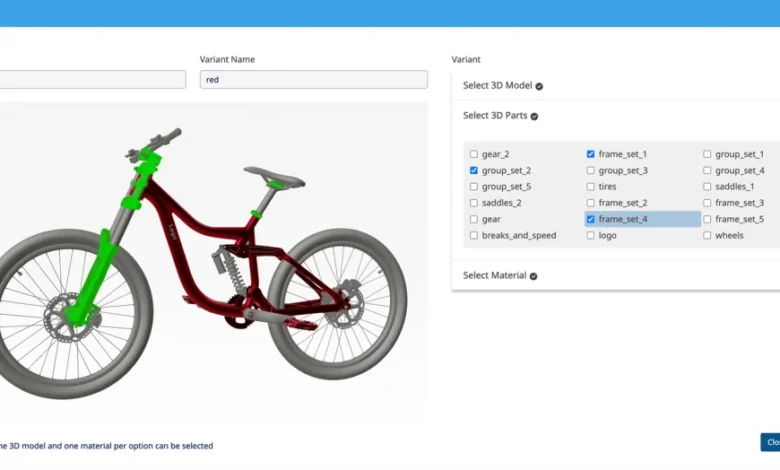Click the checkmark icon beside Select 3D Model
Viewport: 780px width, 470px height.
click(x=539, y=86)
